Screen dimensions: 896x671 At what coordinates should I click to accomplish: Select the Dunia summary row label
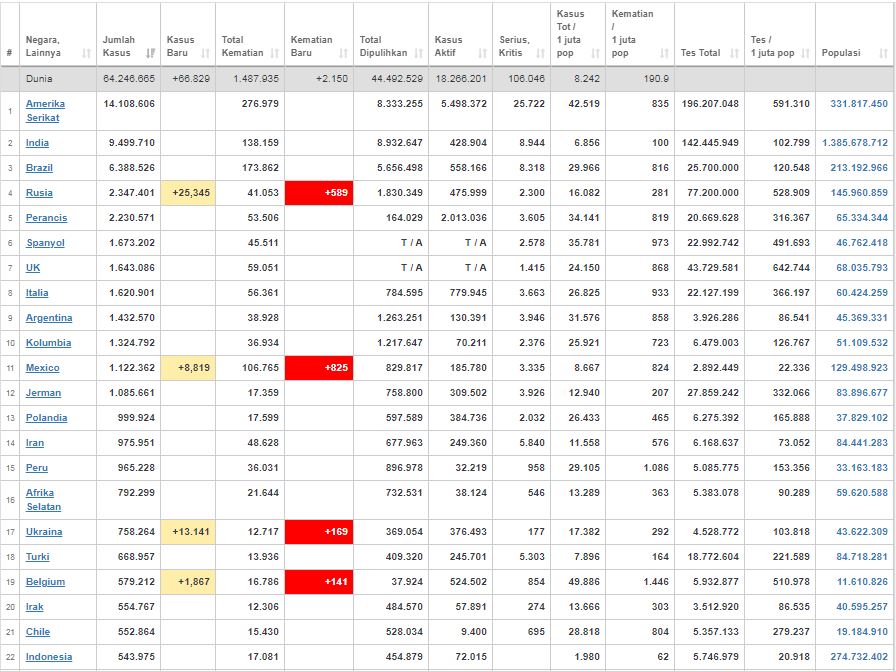point(39,79)
